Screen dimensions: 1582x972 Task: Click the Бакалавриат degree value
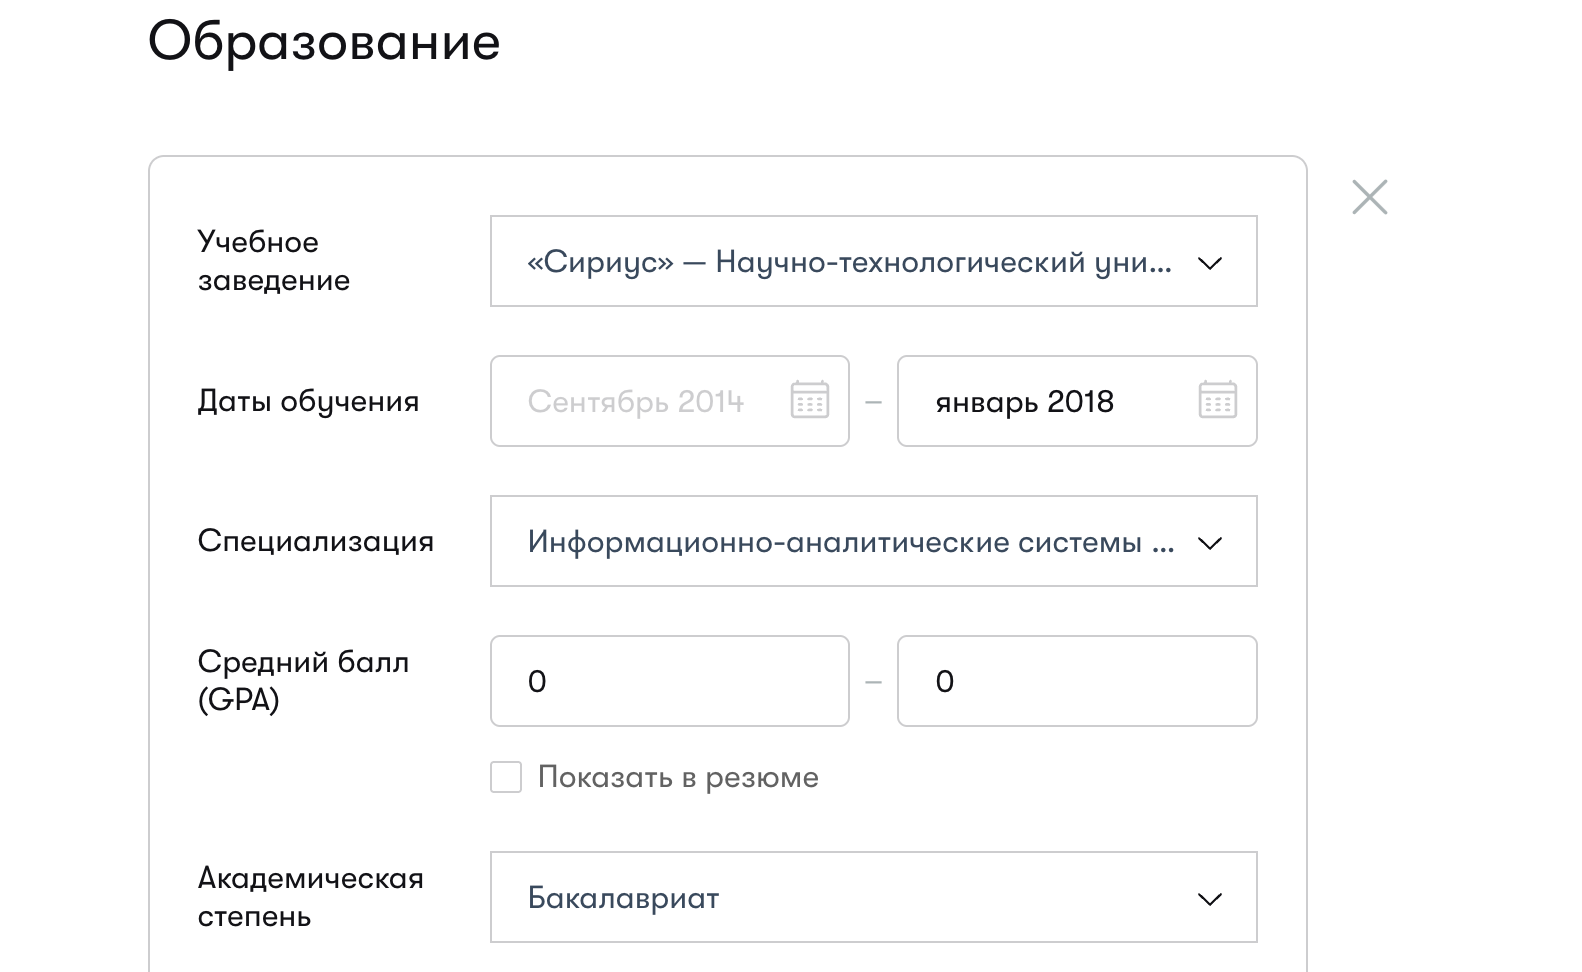coord(623,898)
